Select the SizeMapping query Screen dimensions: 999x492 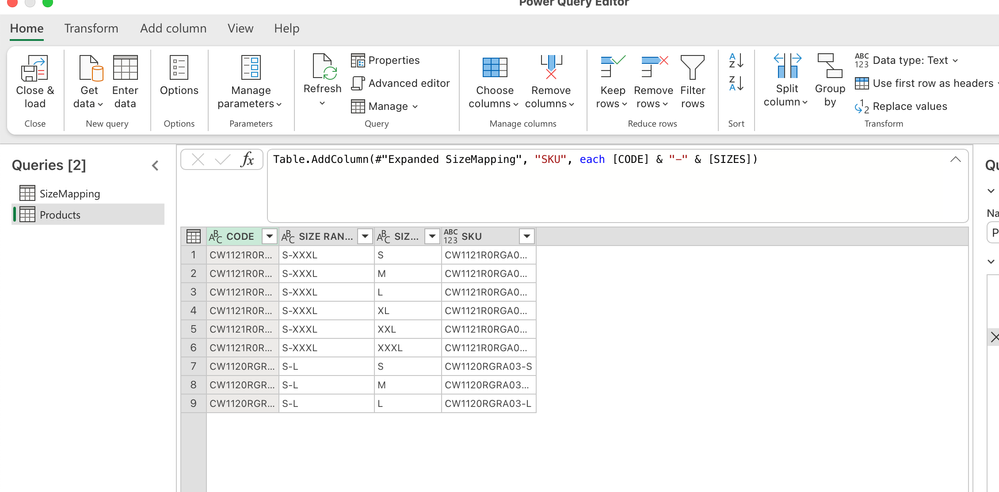click(88, 193)
